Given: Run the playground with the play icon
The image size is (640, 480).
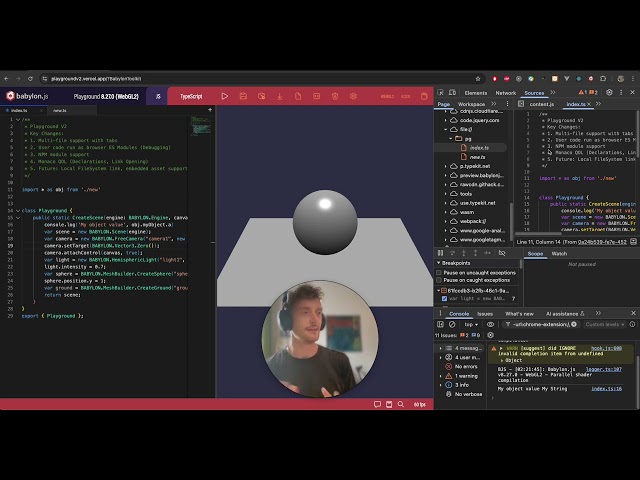Looking at the screenshot, I should tap(224, 96).
